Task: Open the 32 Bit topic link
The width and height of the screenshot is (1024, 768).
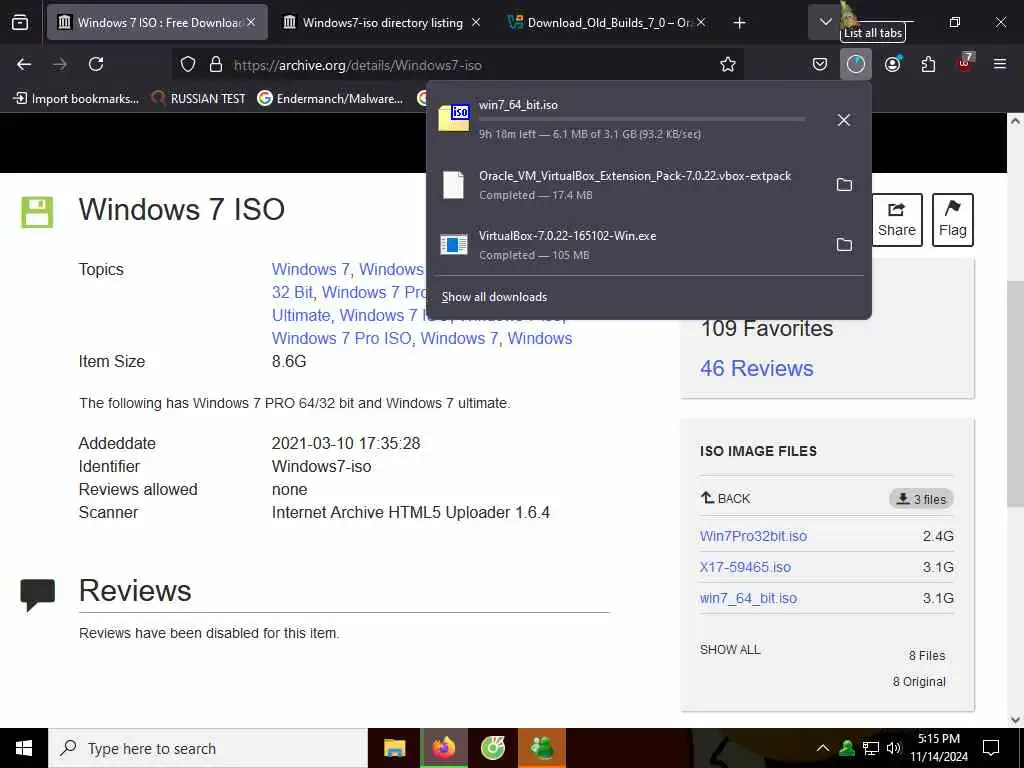Action: coord(292,292)
